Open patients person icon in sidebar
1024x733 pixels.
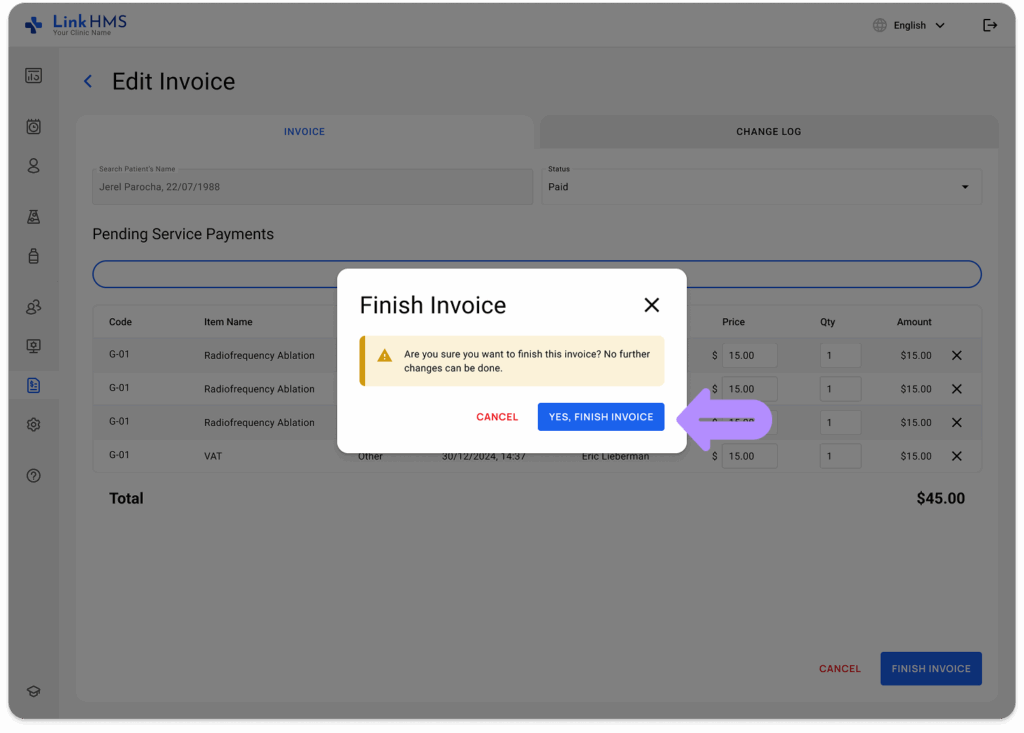tap(33, 166)
